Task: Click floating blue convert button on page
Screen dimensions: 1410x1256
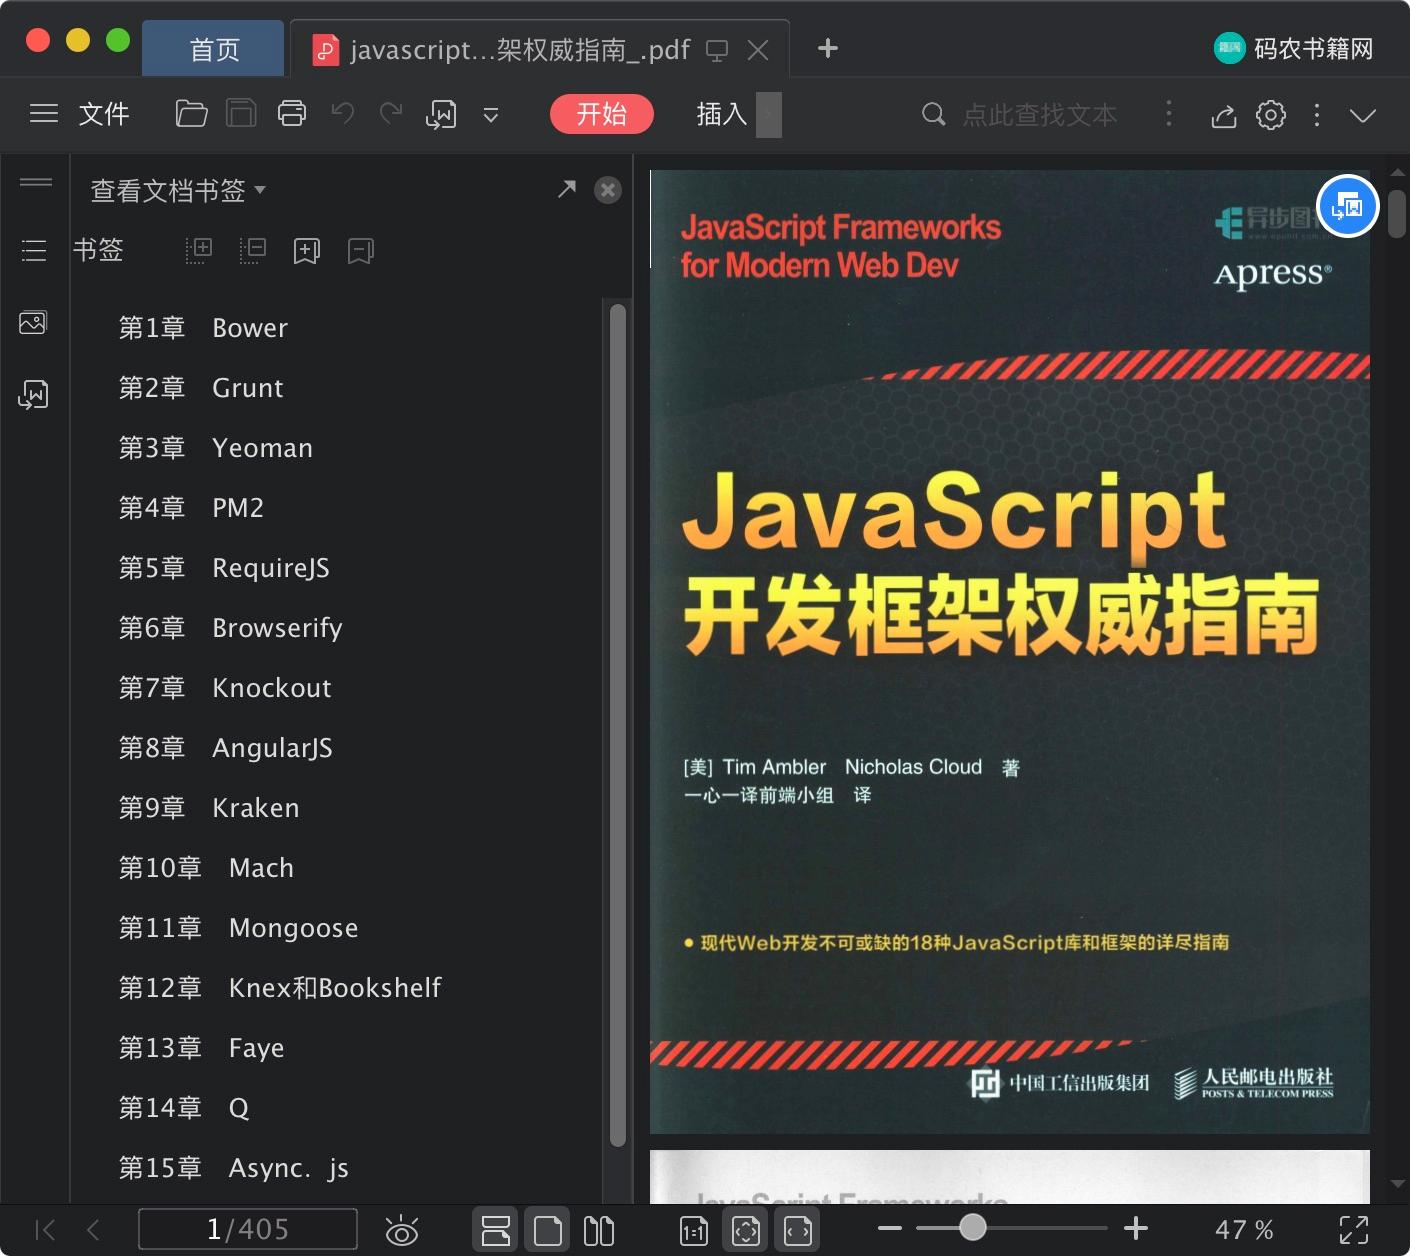Action: point(1348,206)
